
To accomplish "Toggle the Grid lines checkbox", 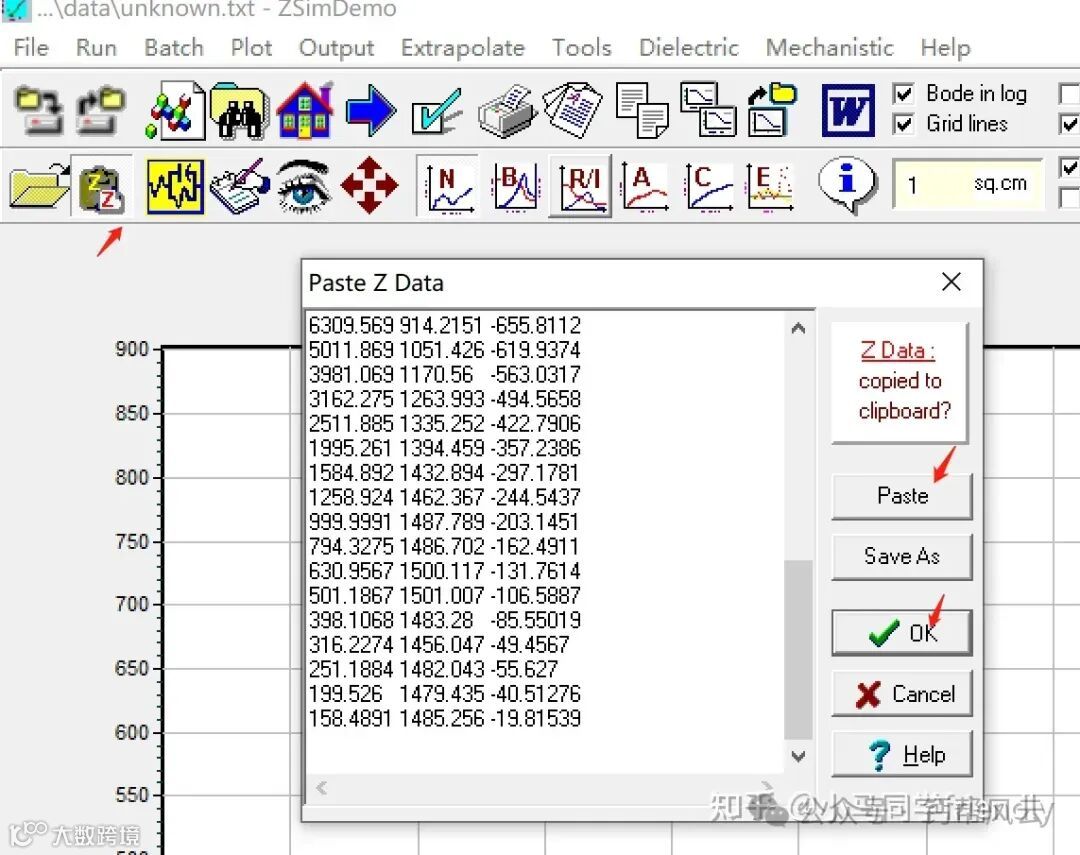I will pos(903,125).
